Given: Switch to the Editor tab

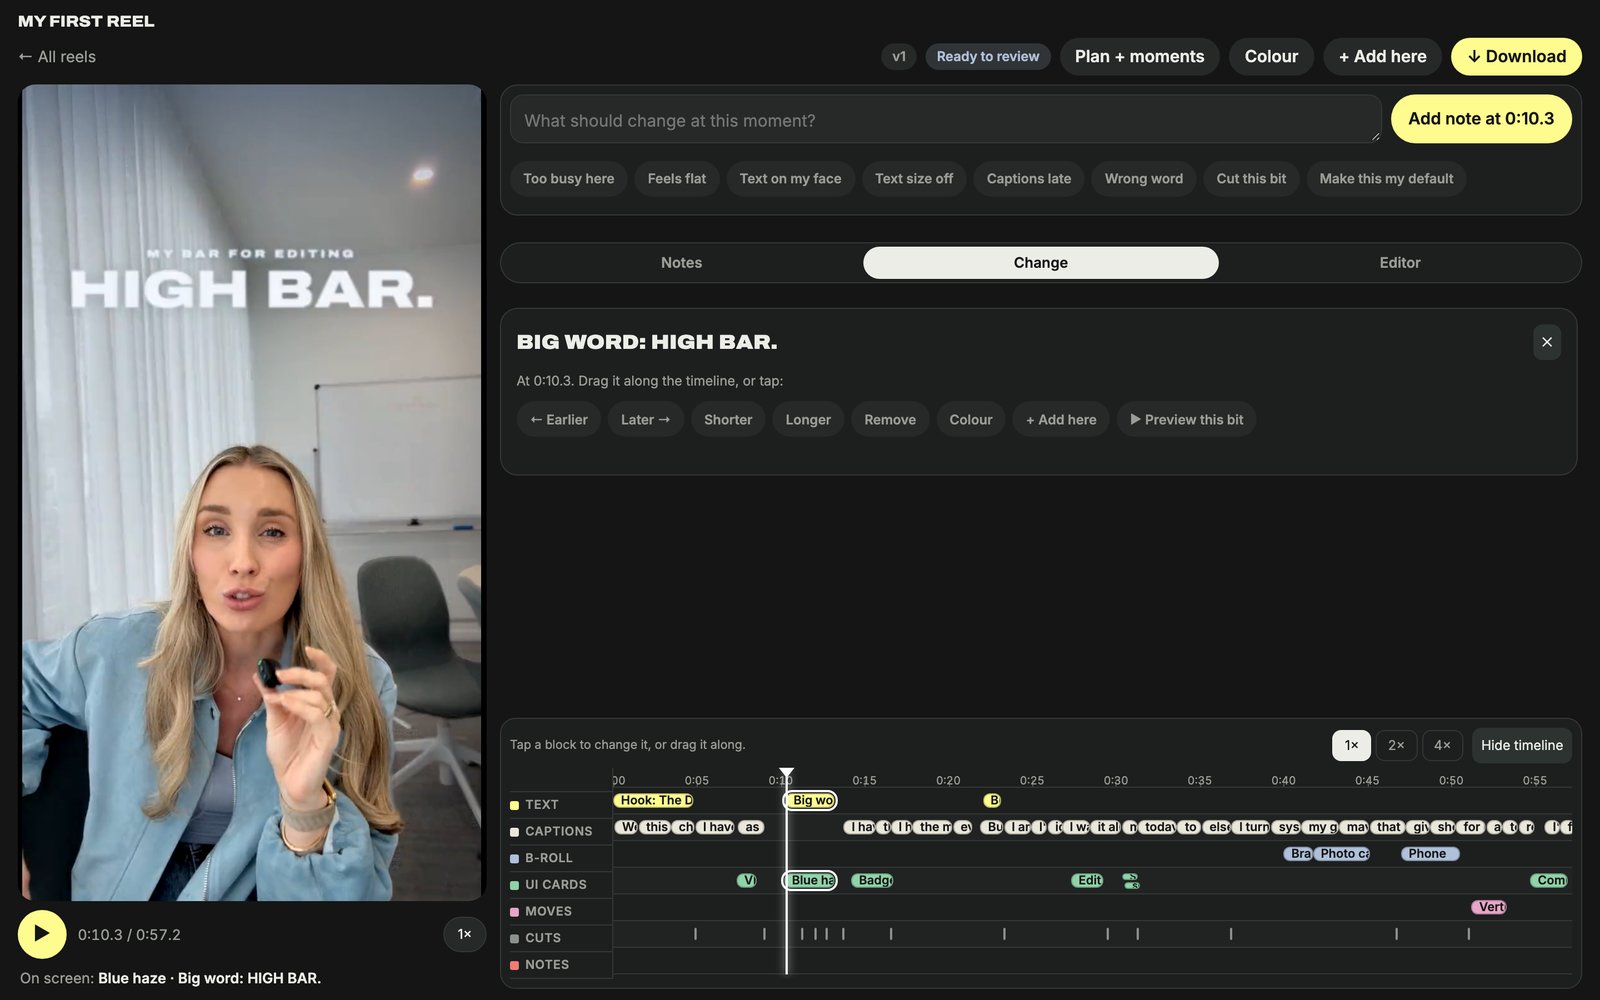Looking at the screenshot, I should pyautogui.click(x=1400, y=263).
